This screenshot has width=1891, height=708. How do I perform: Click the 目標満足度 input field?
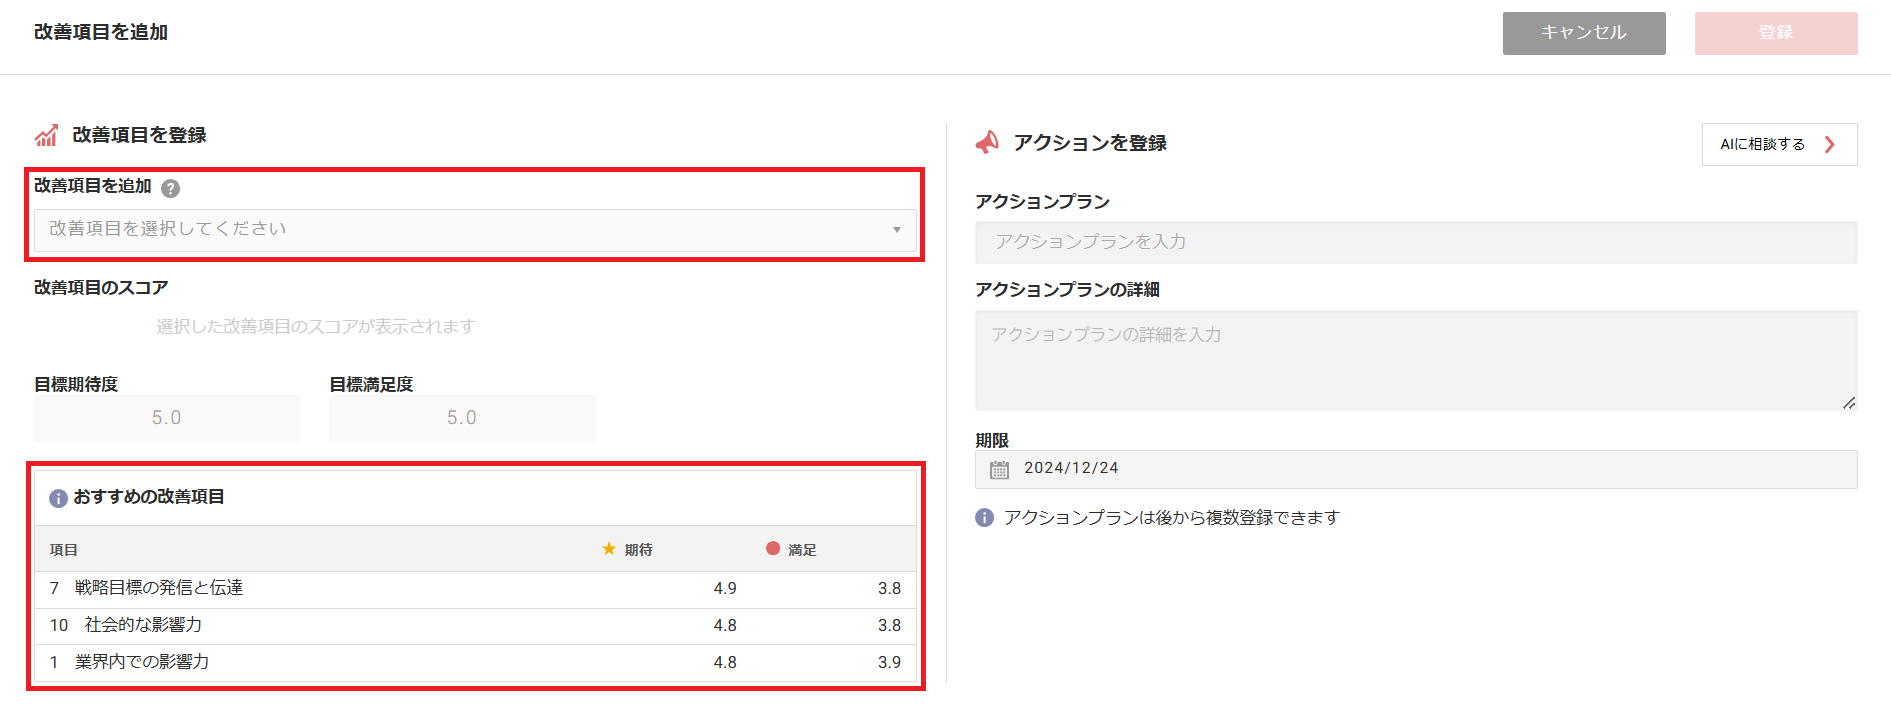[x=462, y=418]
